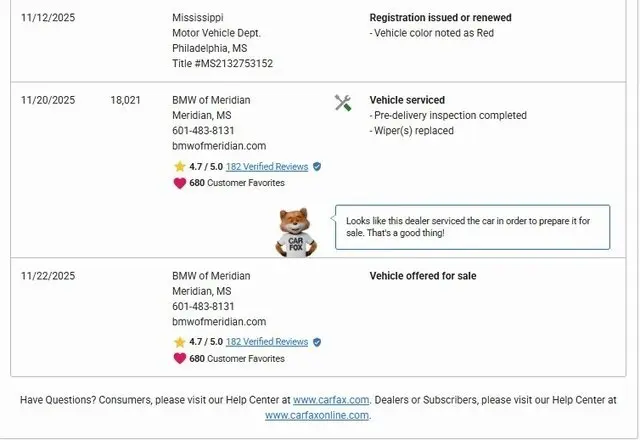Click the star rating icon in the 11/22/2025 entry
Screen dimensions: 640x440
click(x=179, y=342)
